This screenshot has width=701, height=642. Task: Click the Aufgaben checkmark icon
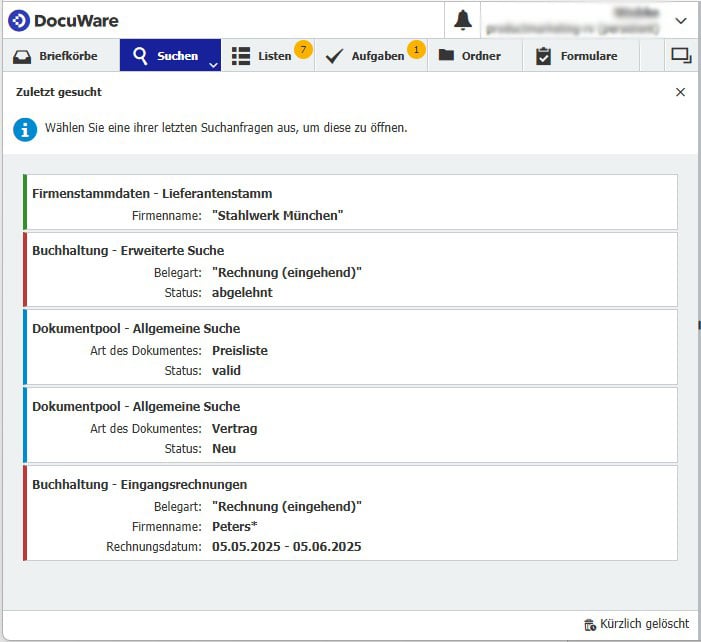pos(334,56)
